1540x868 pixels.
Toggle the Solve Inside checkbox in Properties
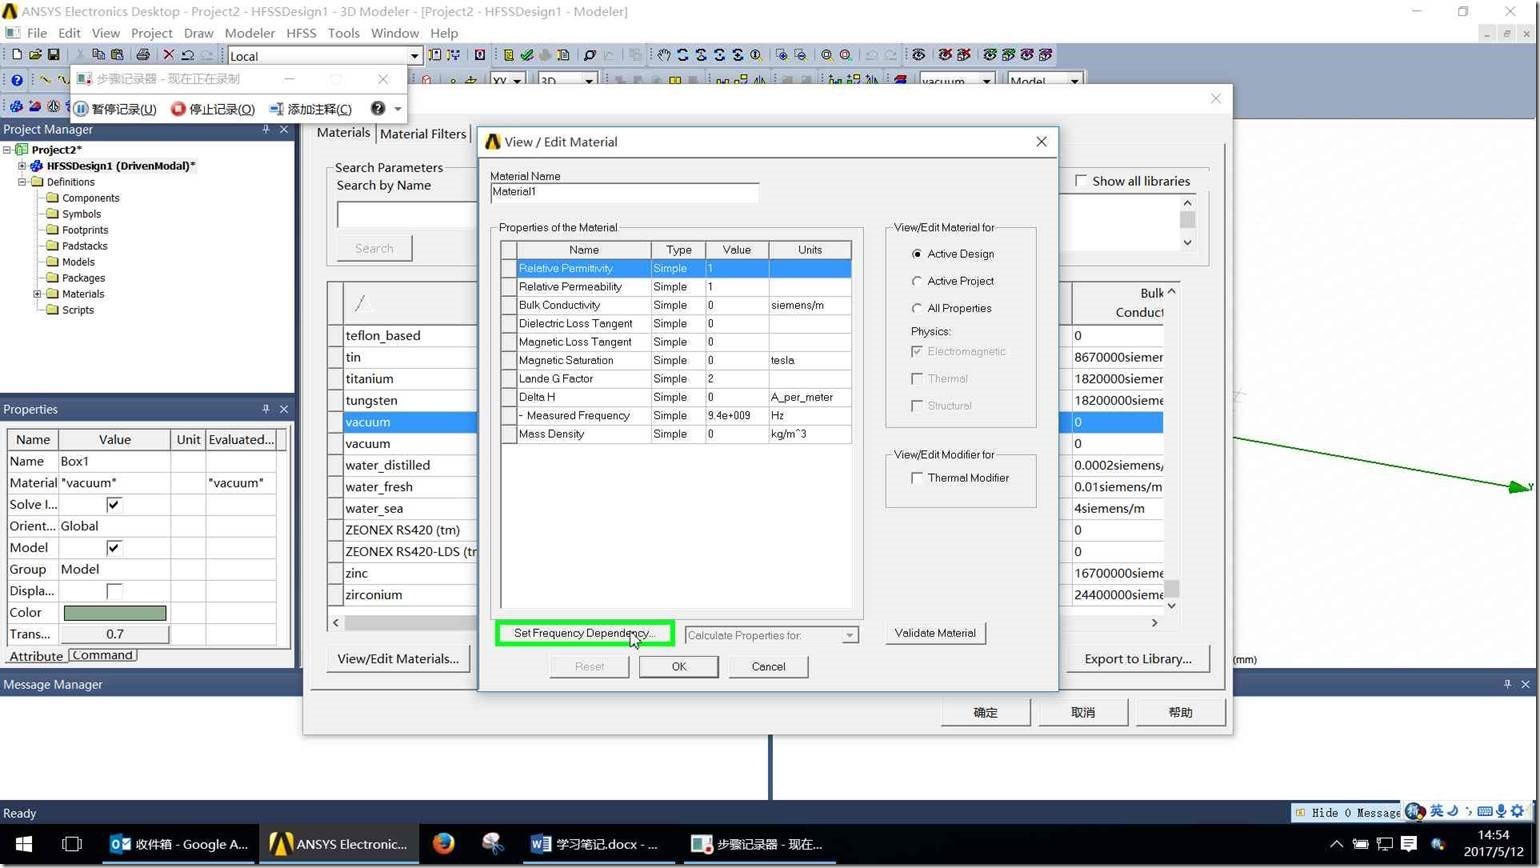coord(114,505)
